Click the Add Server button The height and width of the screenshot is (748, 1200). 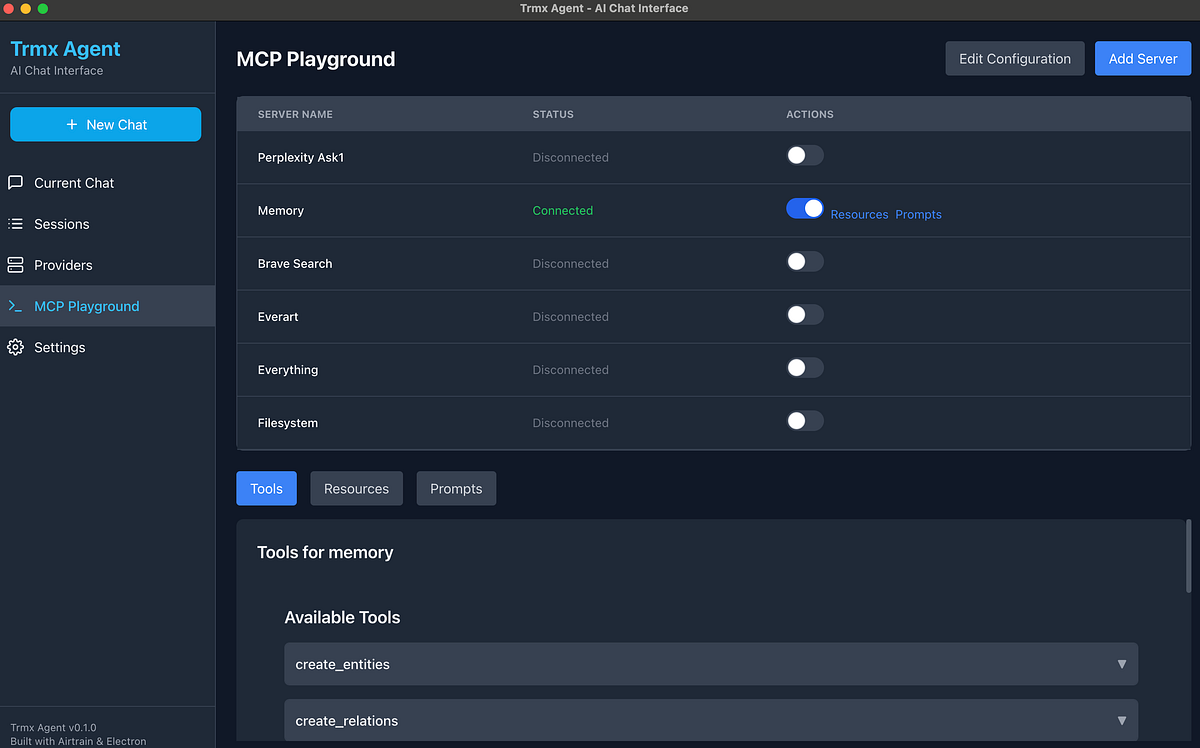coord(1142,58)
